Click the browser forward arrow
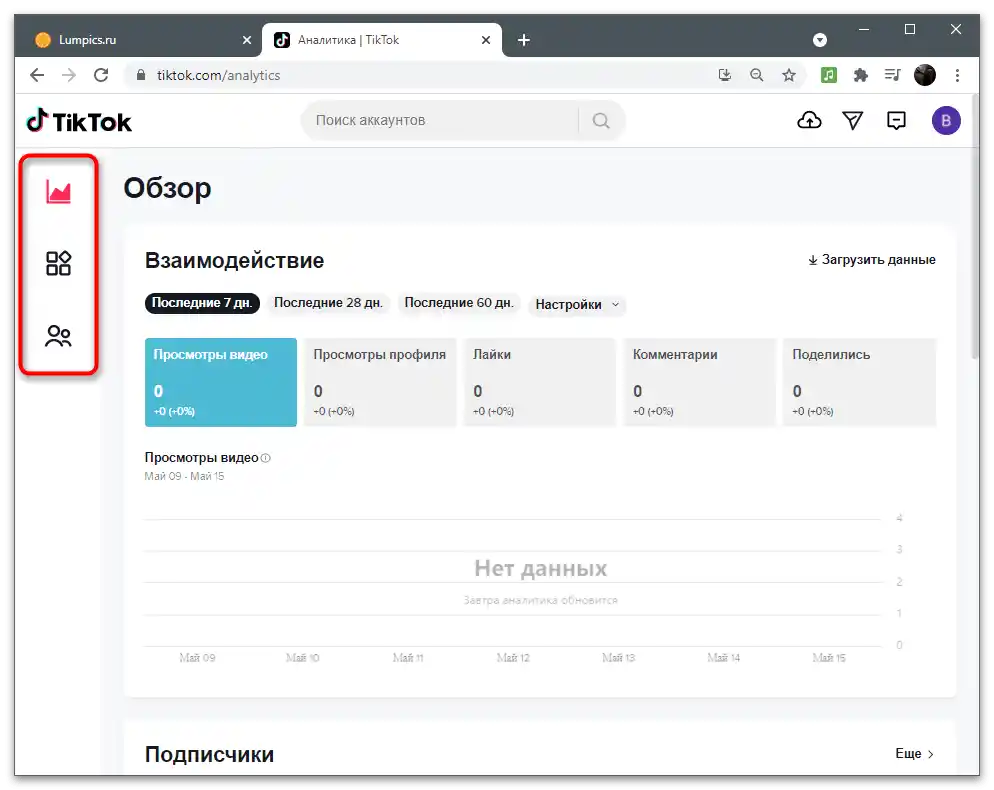Image resolution: width=994 pixels, height=790 pixels. click(x=68, y=75)
